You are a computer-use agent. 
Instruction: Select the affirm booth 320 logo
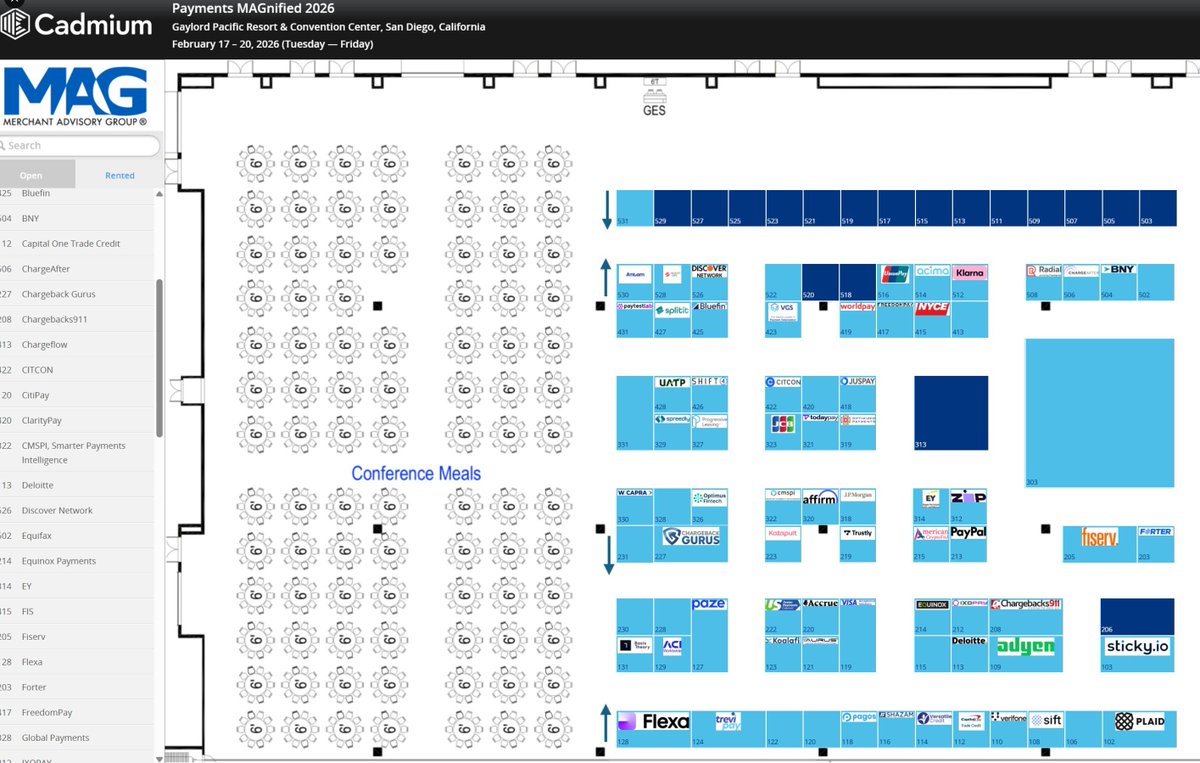(x=820, y=497)
